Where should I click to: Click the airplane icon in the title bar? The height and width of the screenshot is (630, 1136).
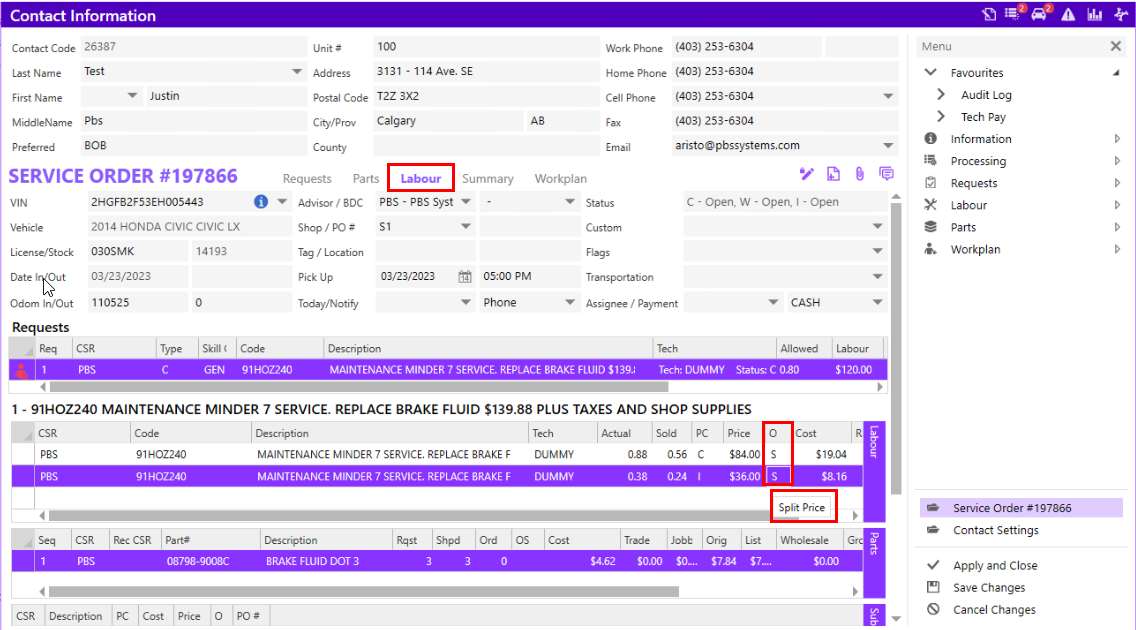click(1122, 14)
